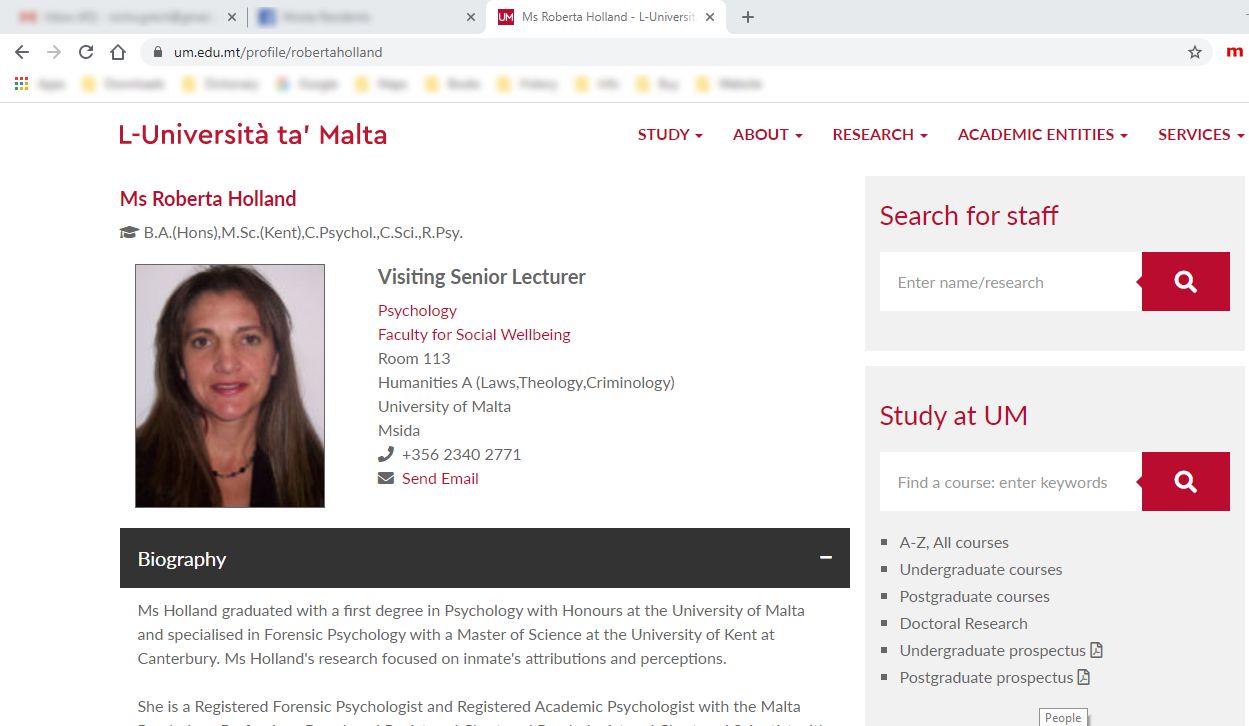Expand the SERVICES menu
The height and width of the screenshot is (726, 1249).
pos(1201,134)
